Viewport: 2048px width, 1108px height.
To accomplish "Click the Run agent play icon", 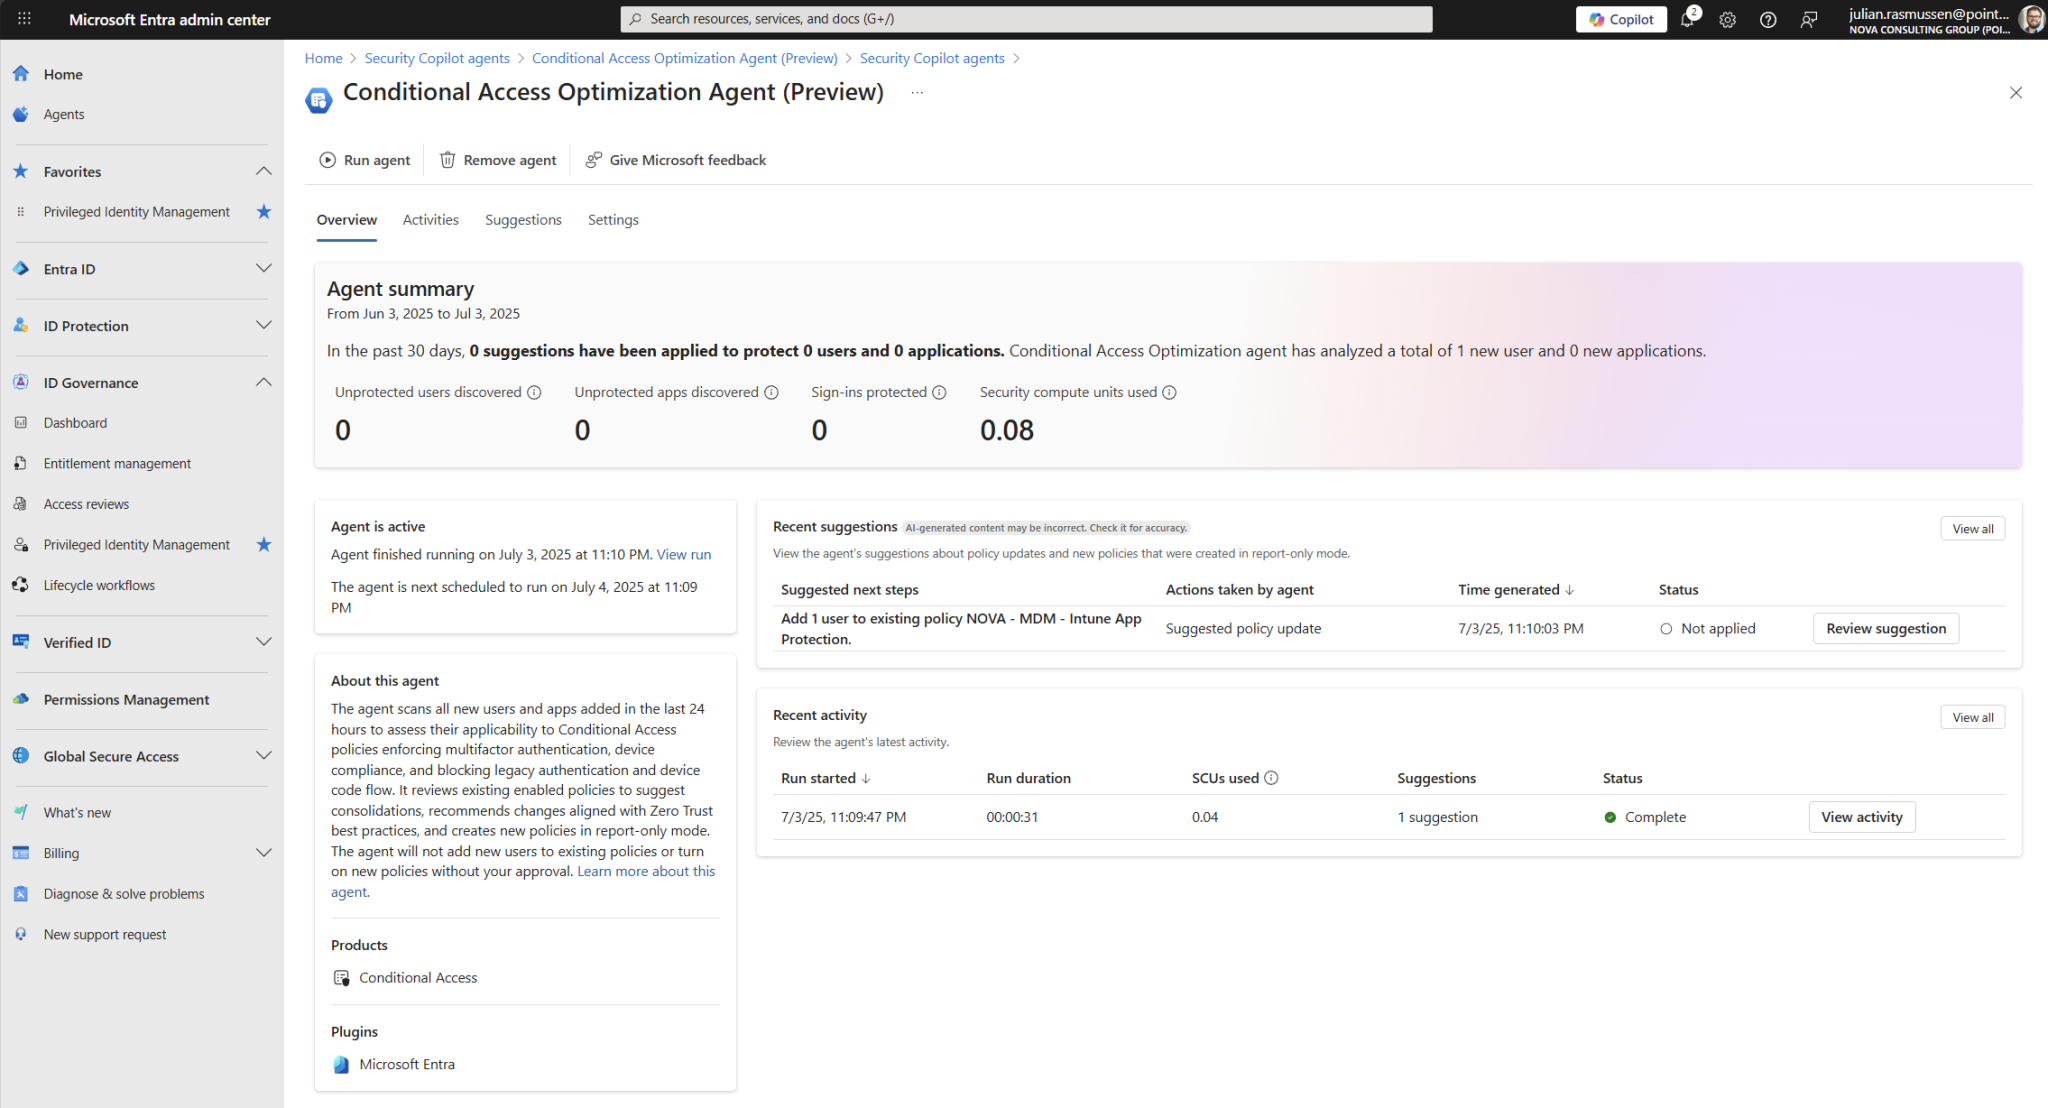I will 327,160.
